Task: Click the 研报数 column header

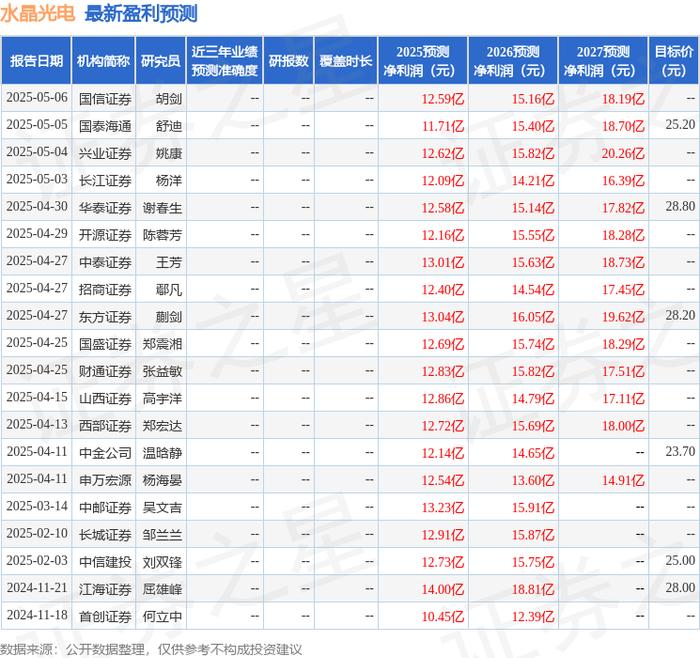Action: coord(288,61)
